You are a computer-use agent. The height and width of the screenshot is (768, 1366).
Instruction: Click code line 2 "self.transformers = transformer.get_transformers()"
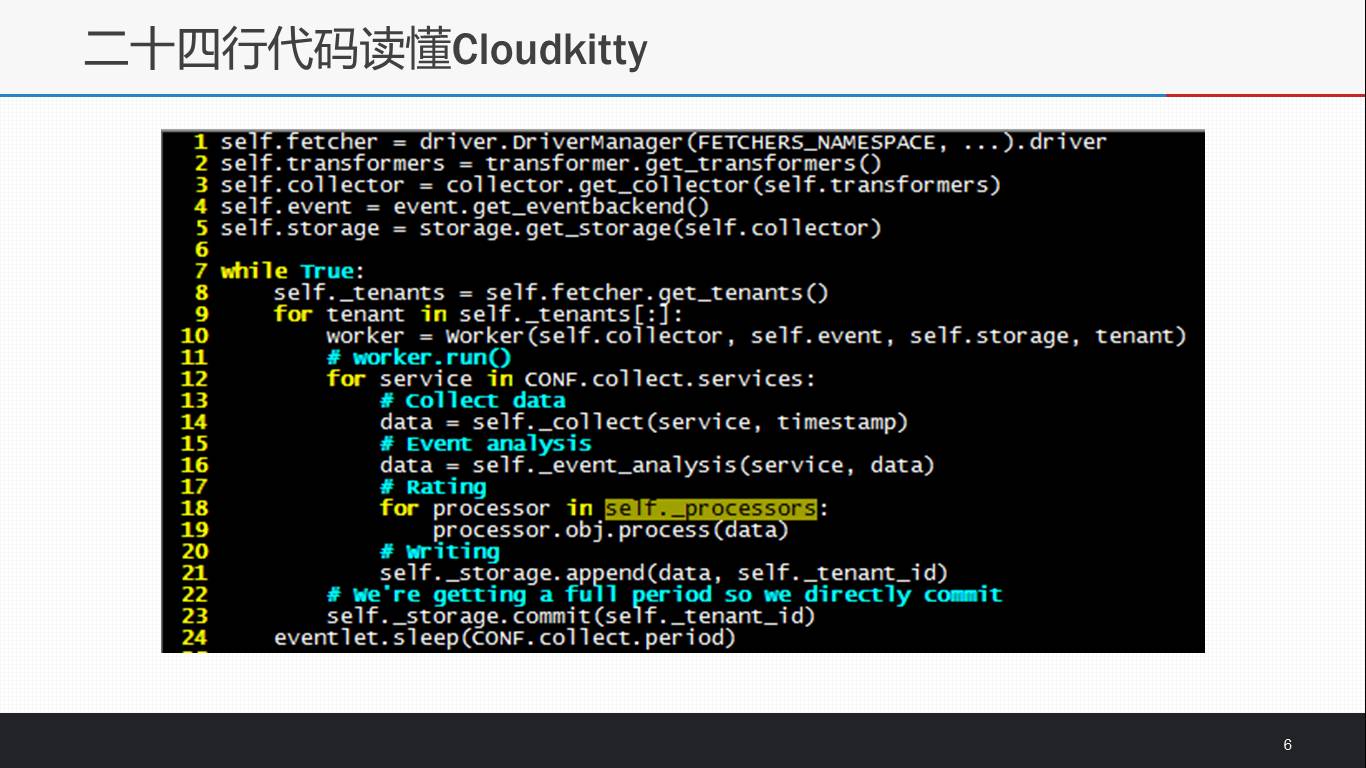(551, 164)
